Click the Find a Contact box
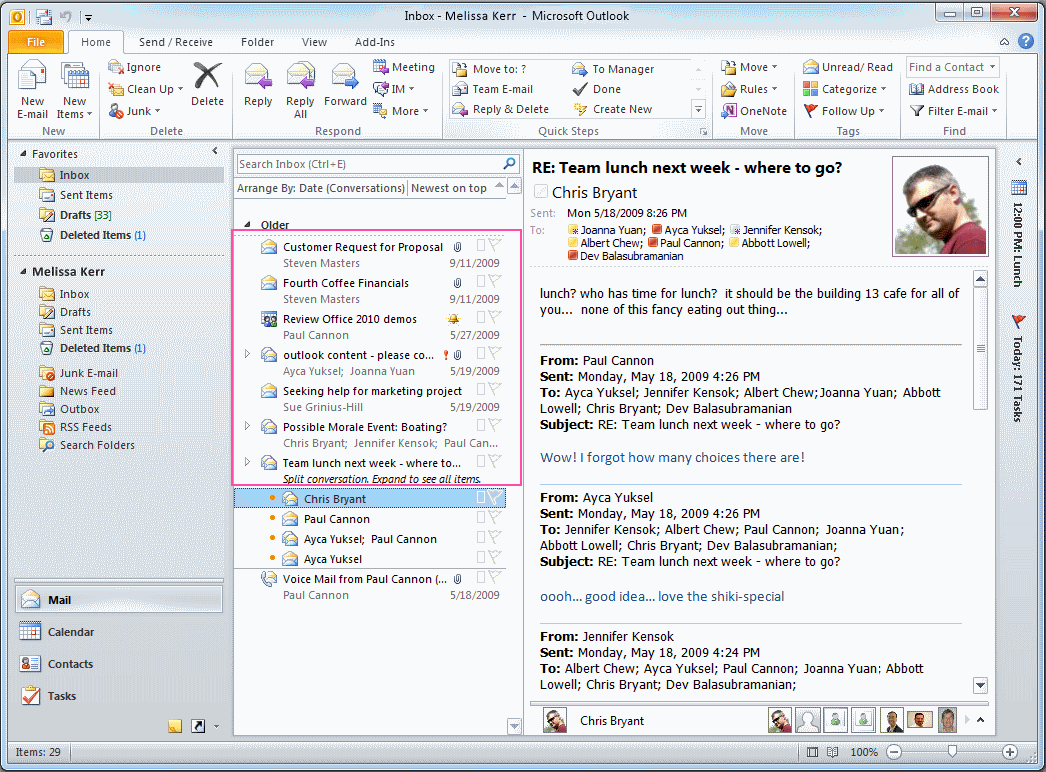Viewport: 1046px width, 772px height. coord(952,67)
